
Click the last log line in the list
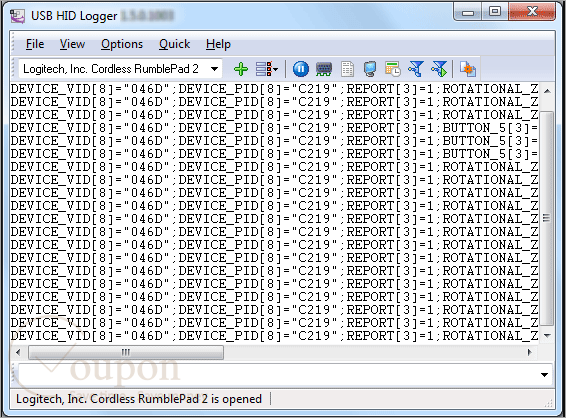coord(274,336)
